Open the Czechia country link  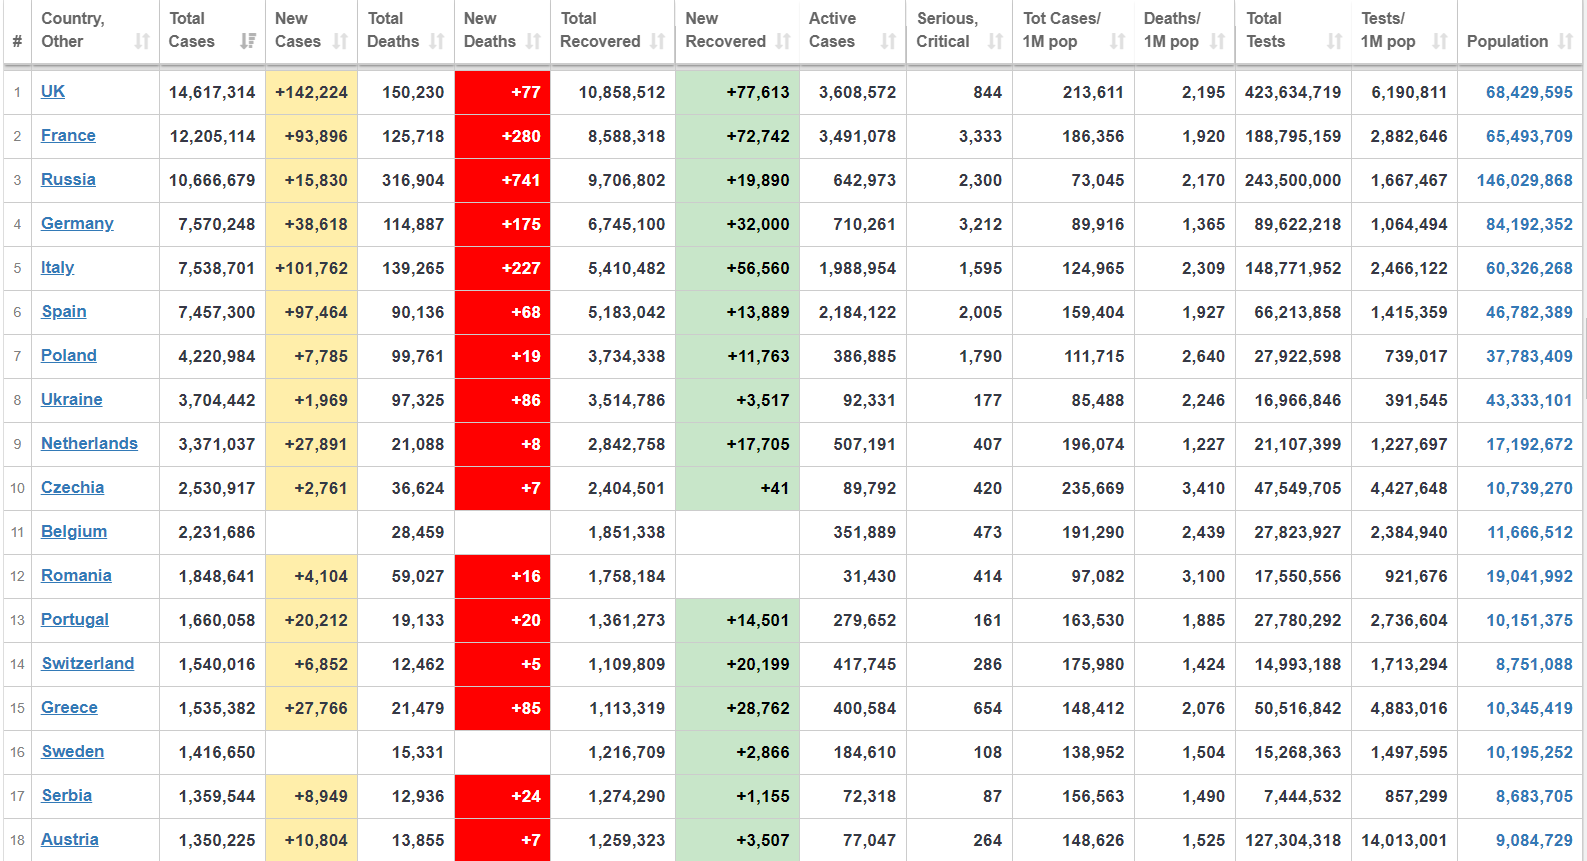(x=72, y=487)
